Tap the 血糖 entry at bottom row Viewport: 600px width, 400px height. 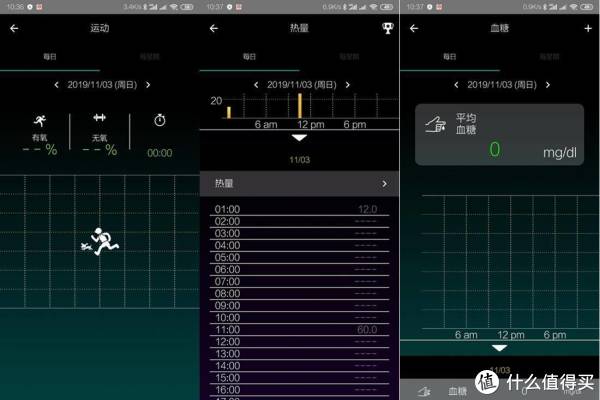457,391
